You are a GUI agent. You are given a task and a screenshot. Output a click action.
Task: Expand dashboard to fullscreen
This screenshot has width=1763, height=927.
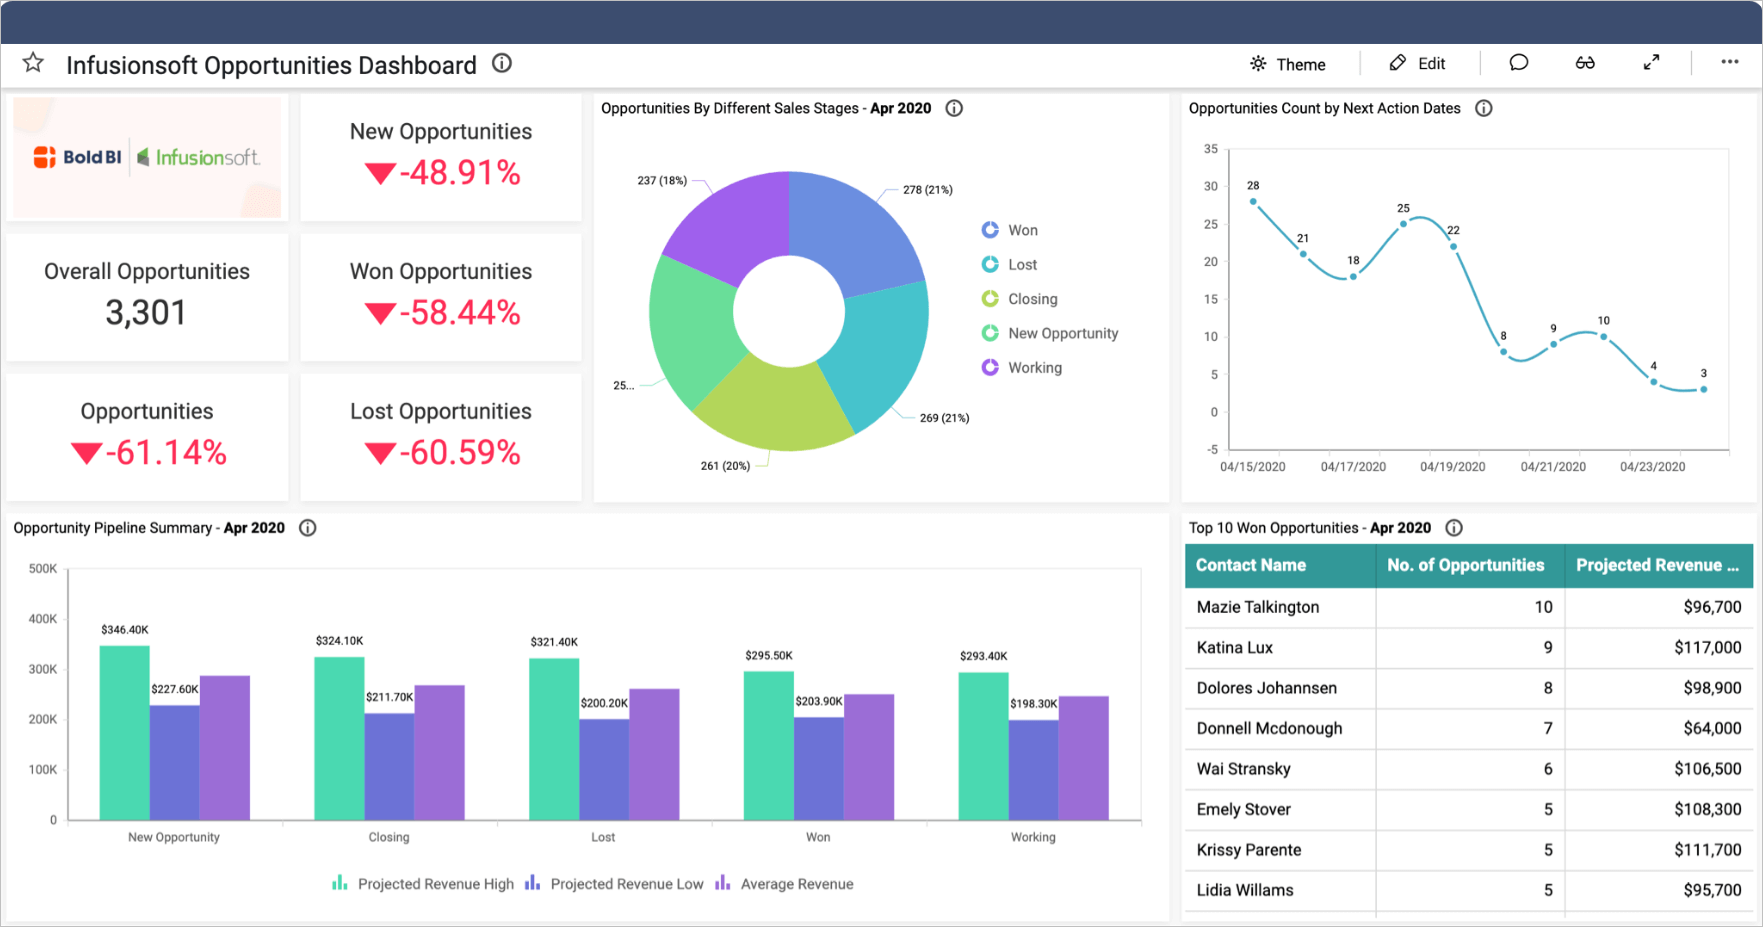tap(1651, 63)
